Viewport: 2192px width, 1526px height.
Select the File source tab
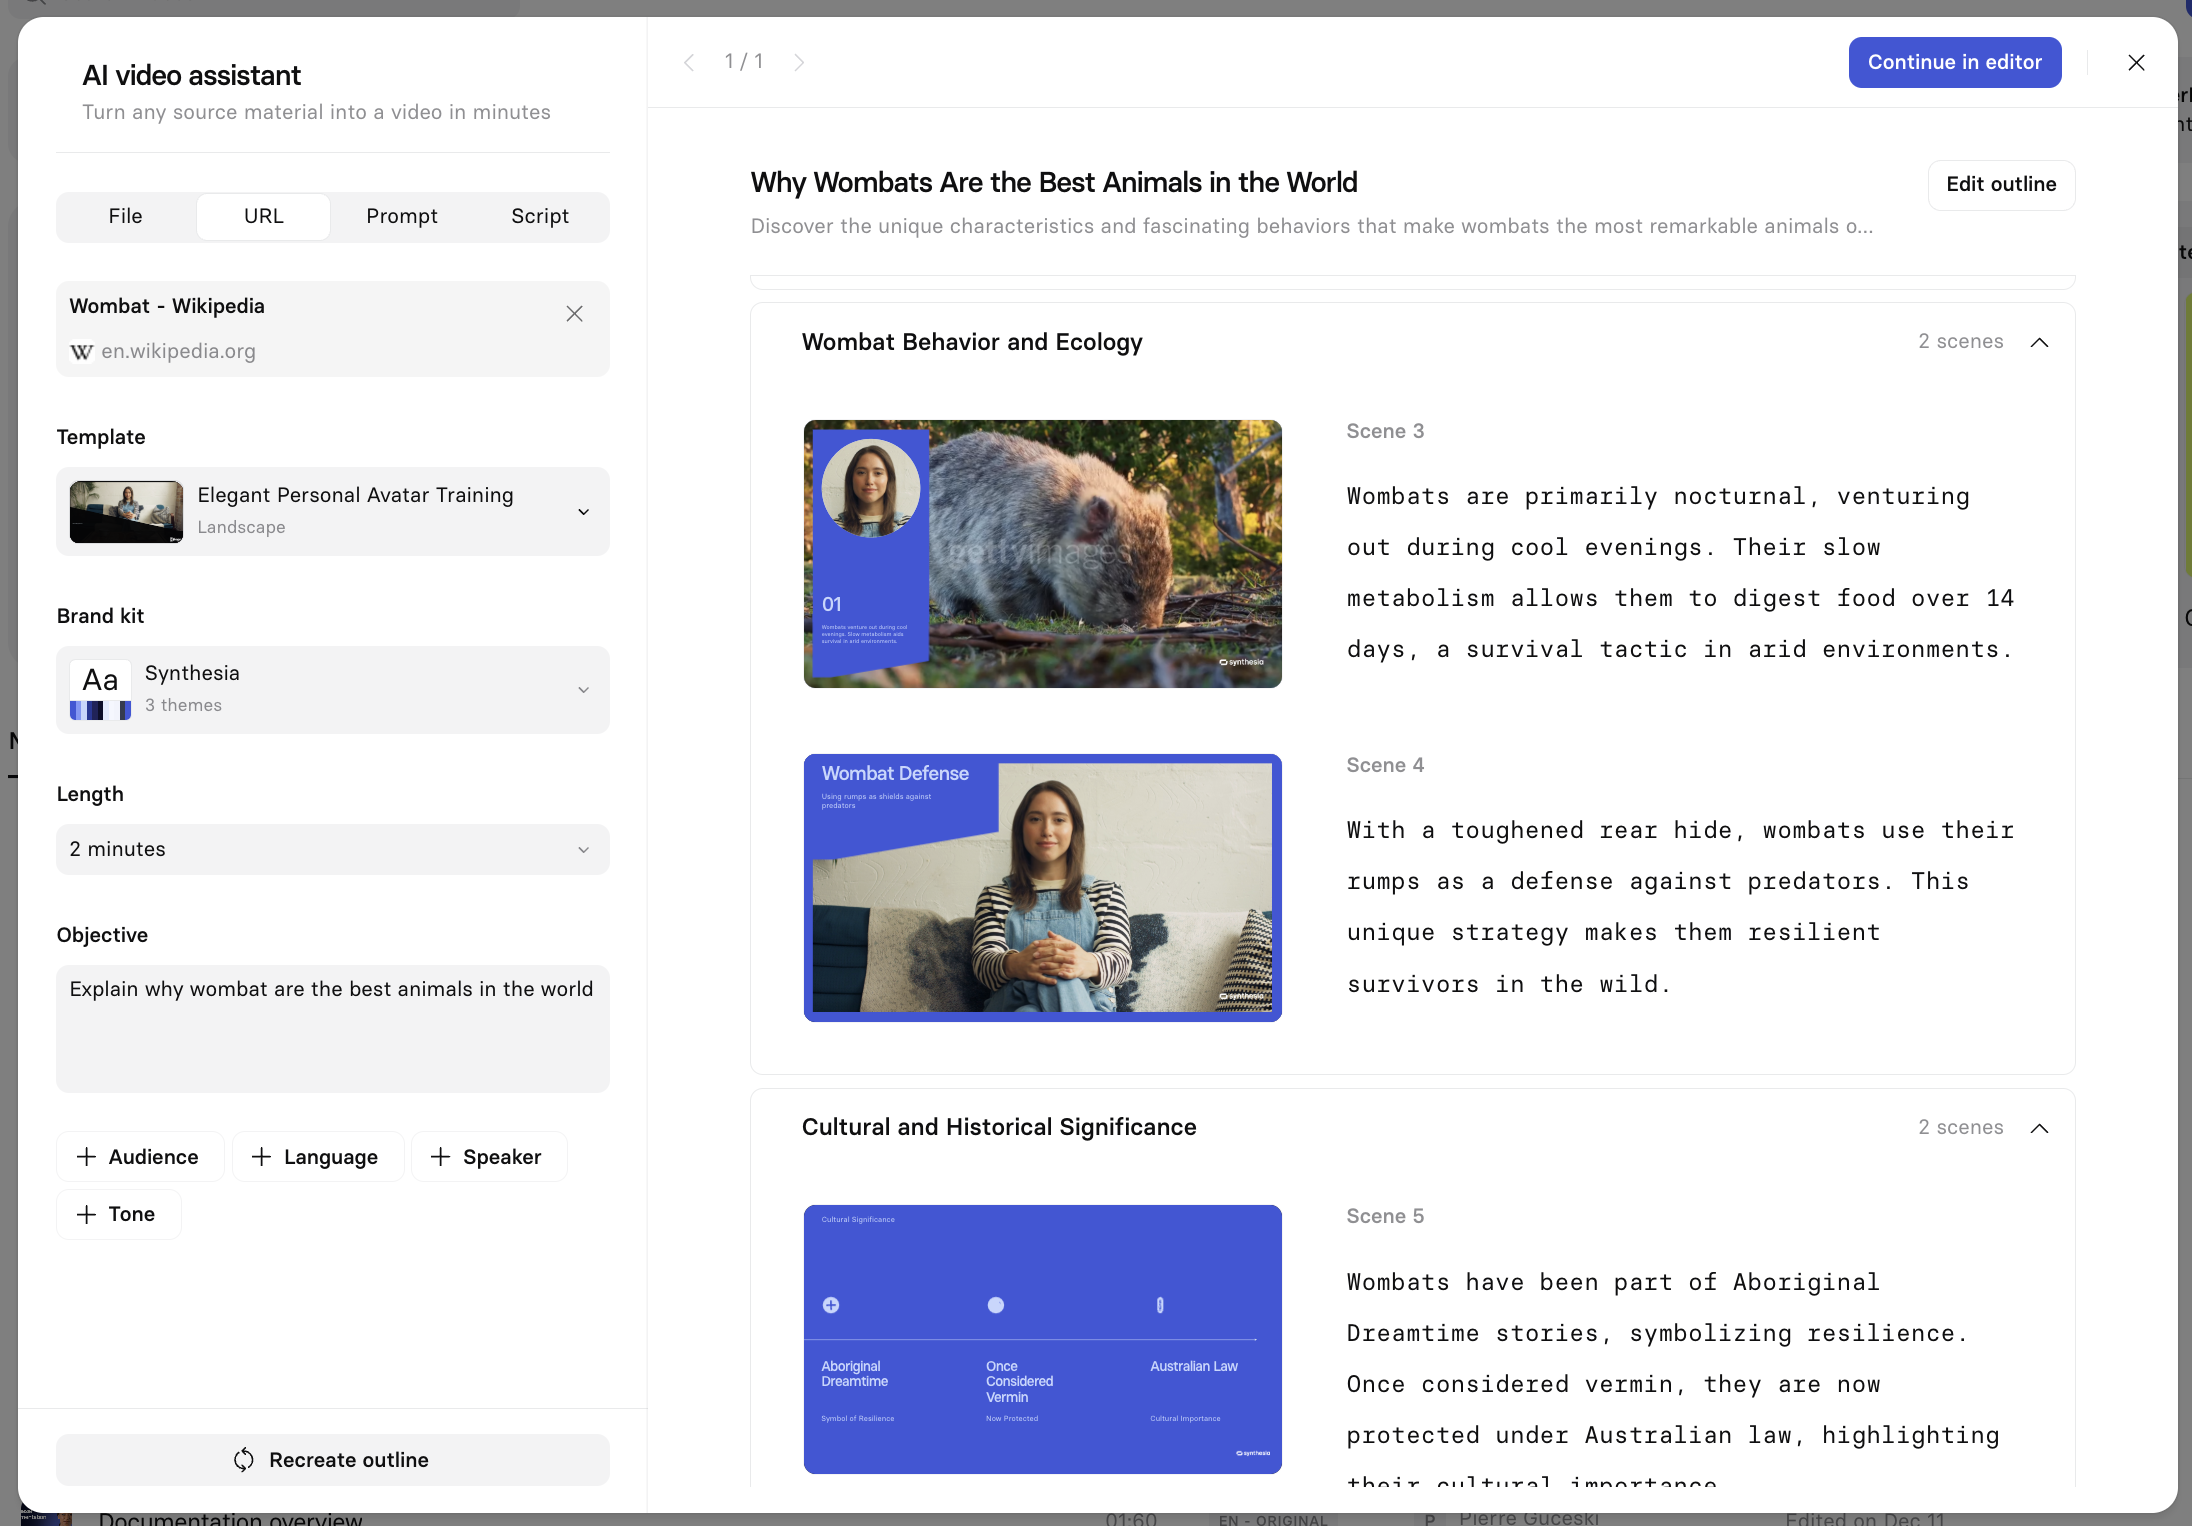[125, 216]
